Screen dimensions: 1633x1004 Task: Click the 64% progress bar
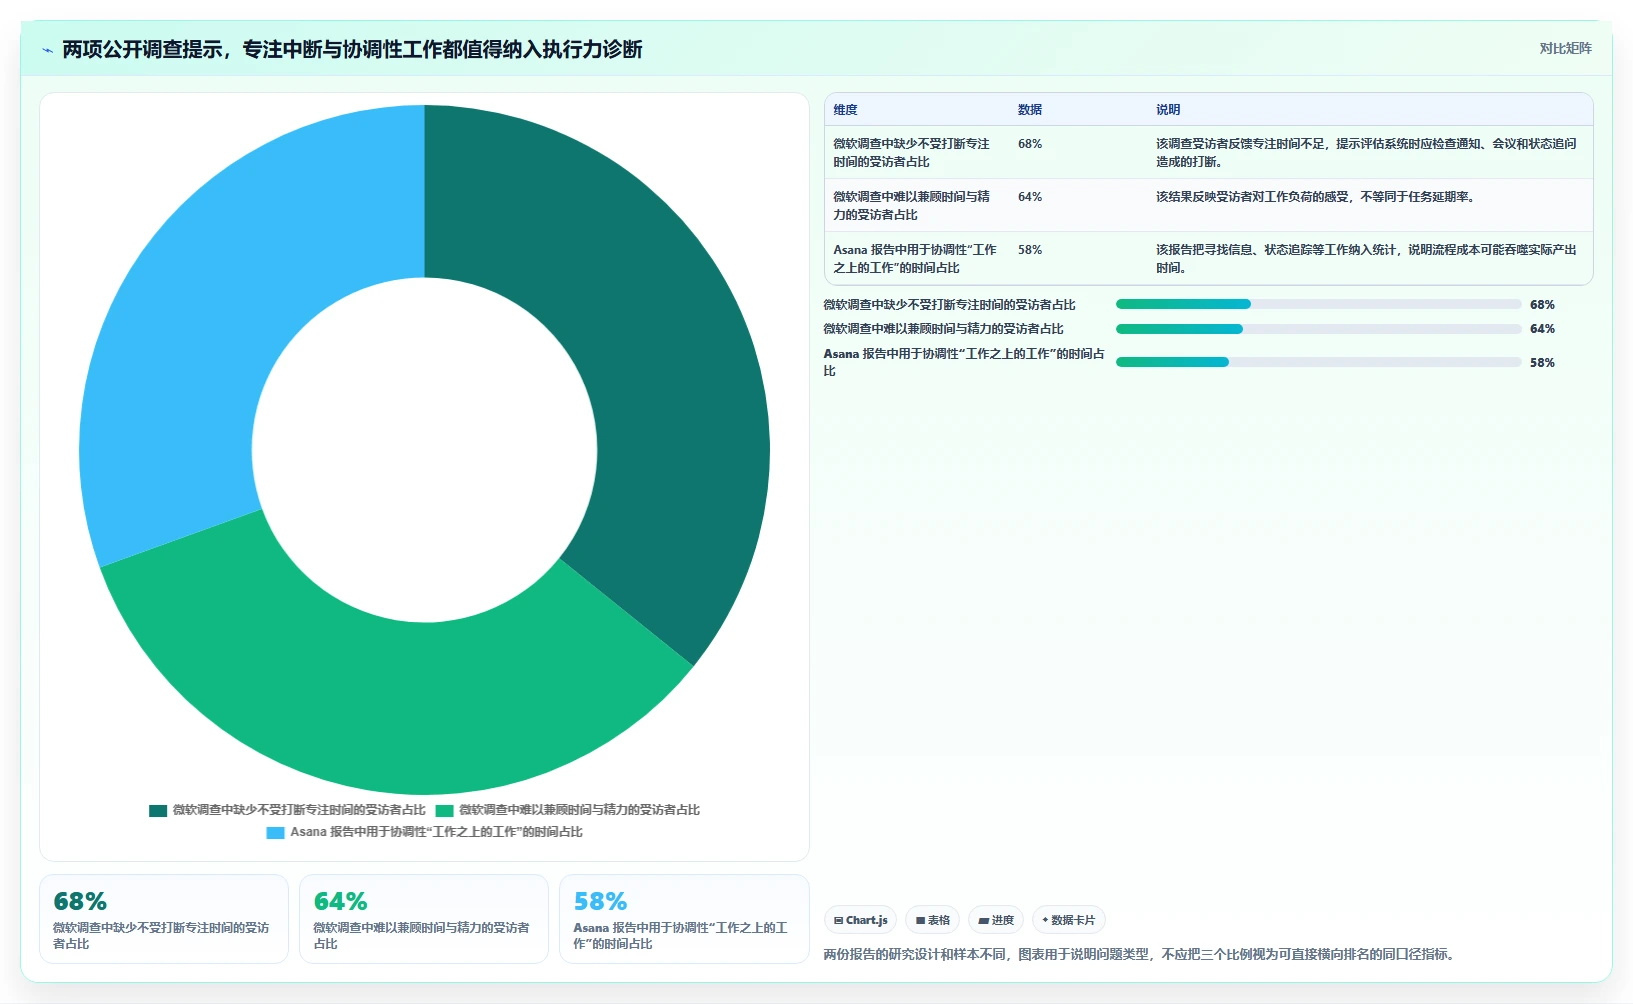coord(1318,329)
